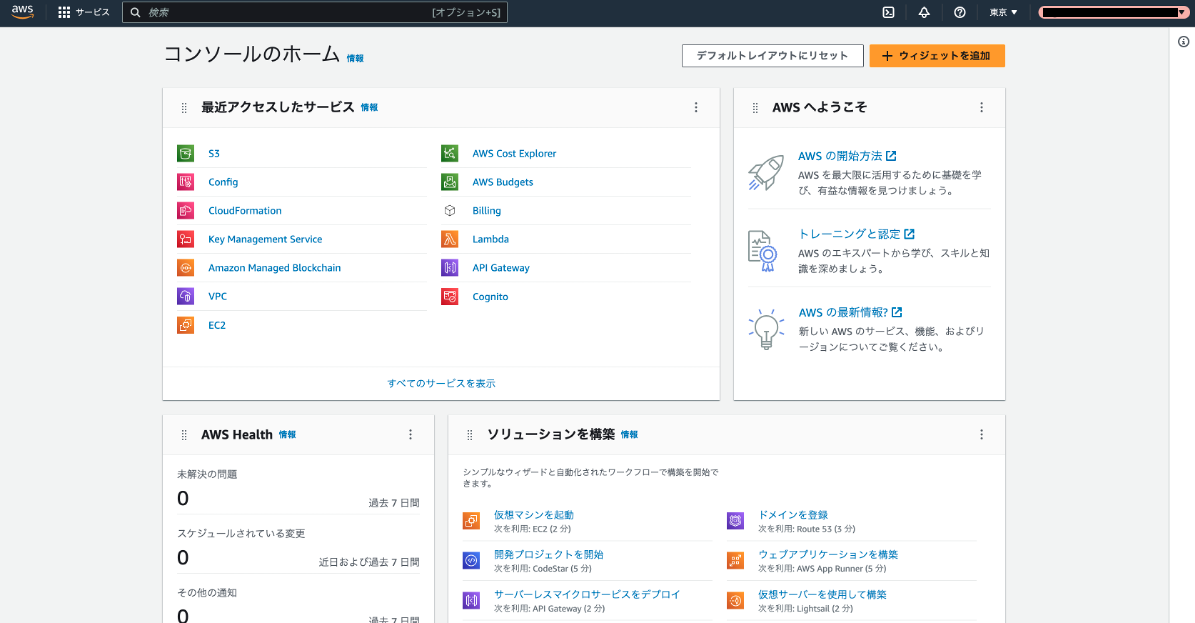Screen dimensions: 1195x623
Task: Open options menu of AWS へようこそ widget
Action: click(x=982, y=108)
